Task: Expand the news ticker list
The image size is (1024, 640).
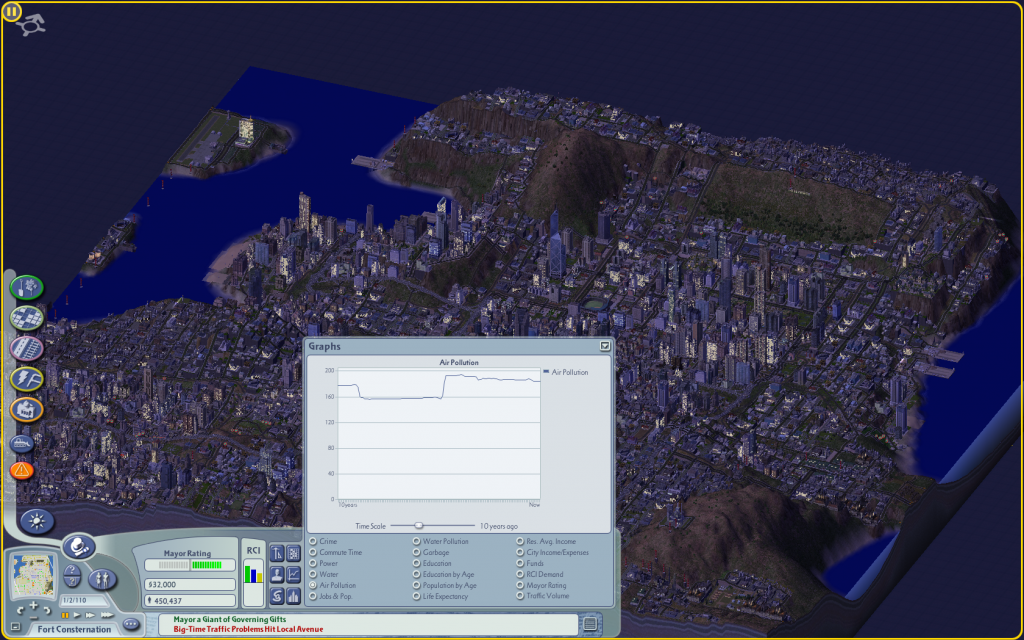Action: point(590,624)
